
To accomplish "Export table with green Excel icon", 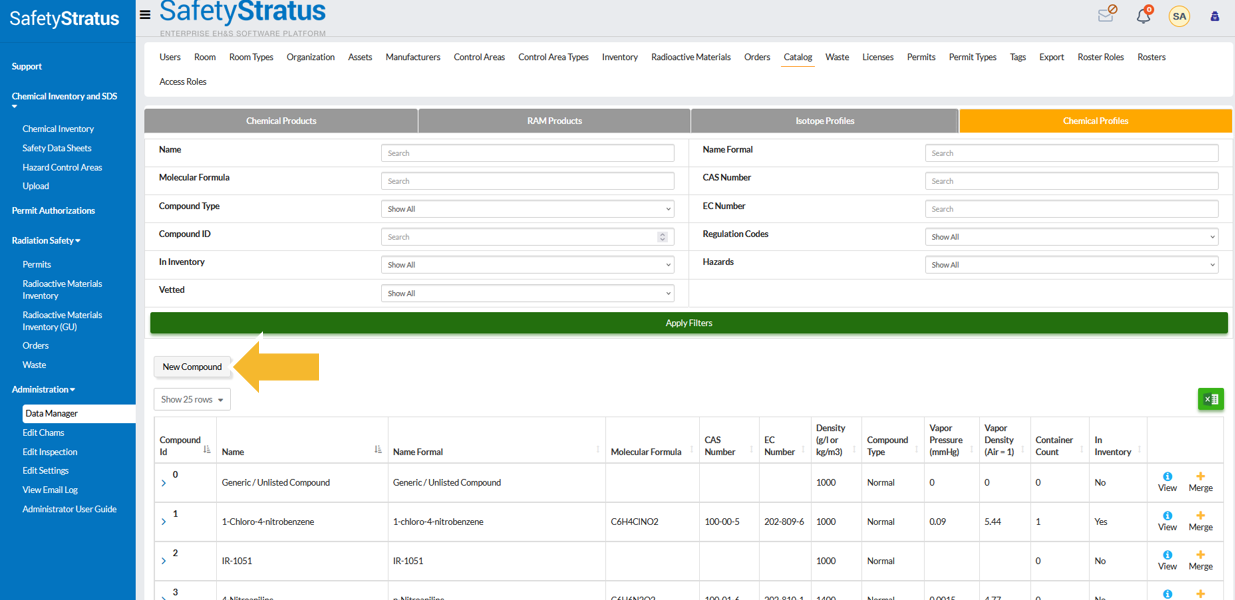I will pos(1211,399).
